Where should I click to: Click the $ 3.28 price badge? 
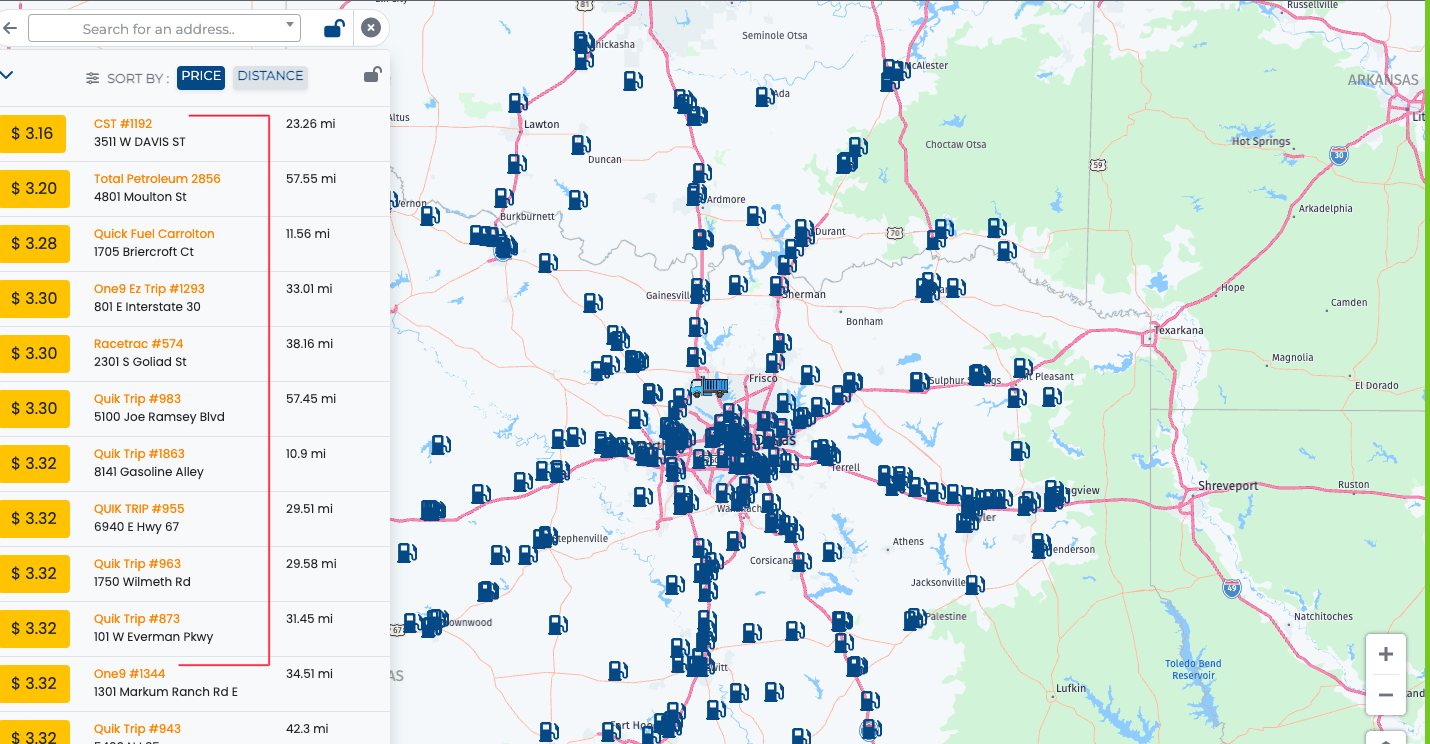(34, 244)
